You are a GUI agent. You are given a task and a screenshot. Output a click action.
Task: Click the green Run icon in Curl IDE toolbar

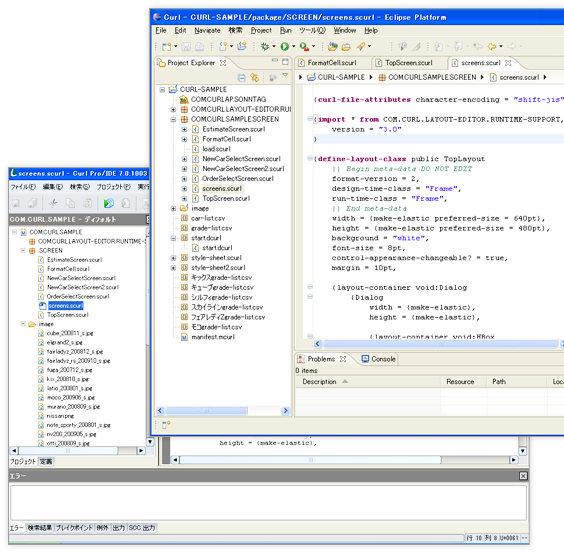pyautogui.click(x=109, y=203)
